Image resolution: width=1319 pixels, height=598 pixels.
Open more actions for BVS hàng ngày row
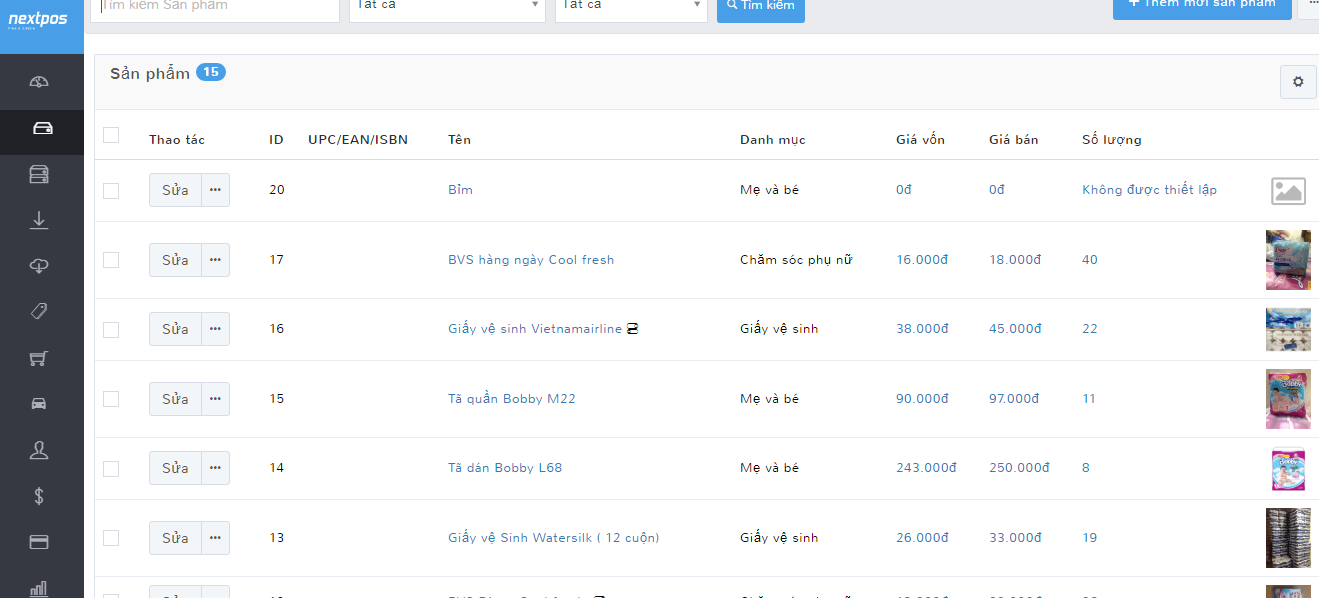[215, 260]
